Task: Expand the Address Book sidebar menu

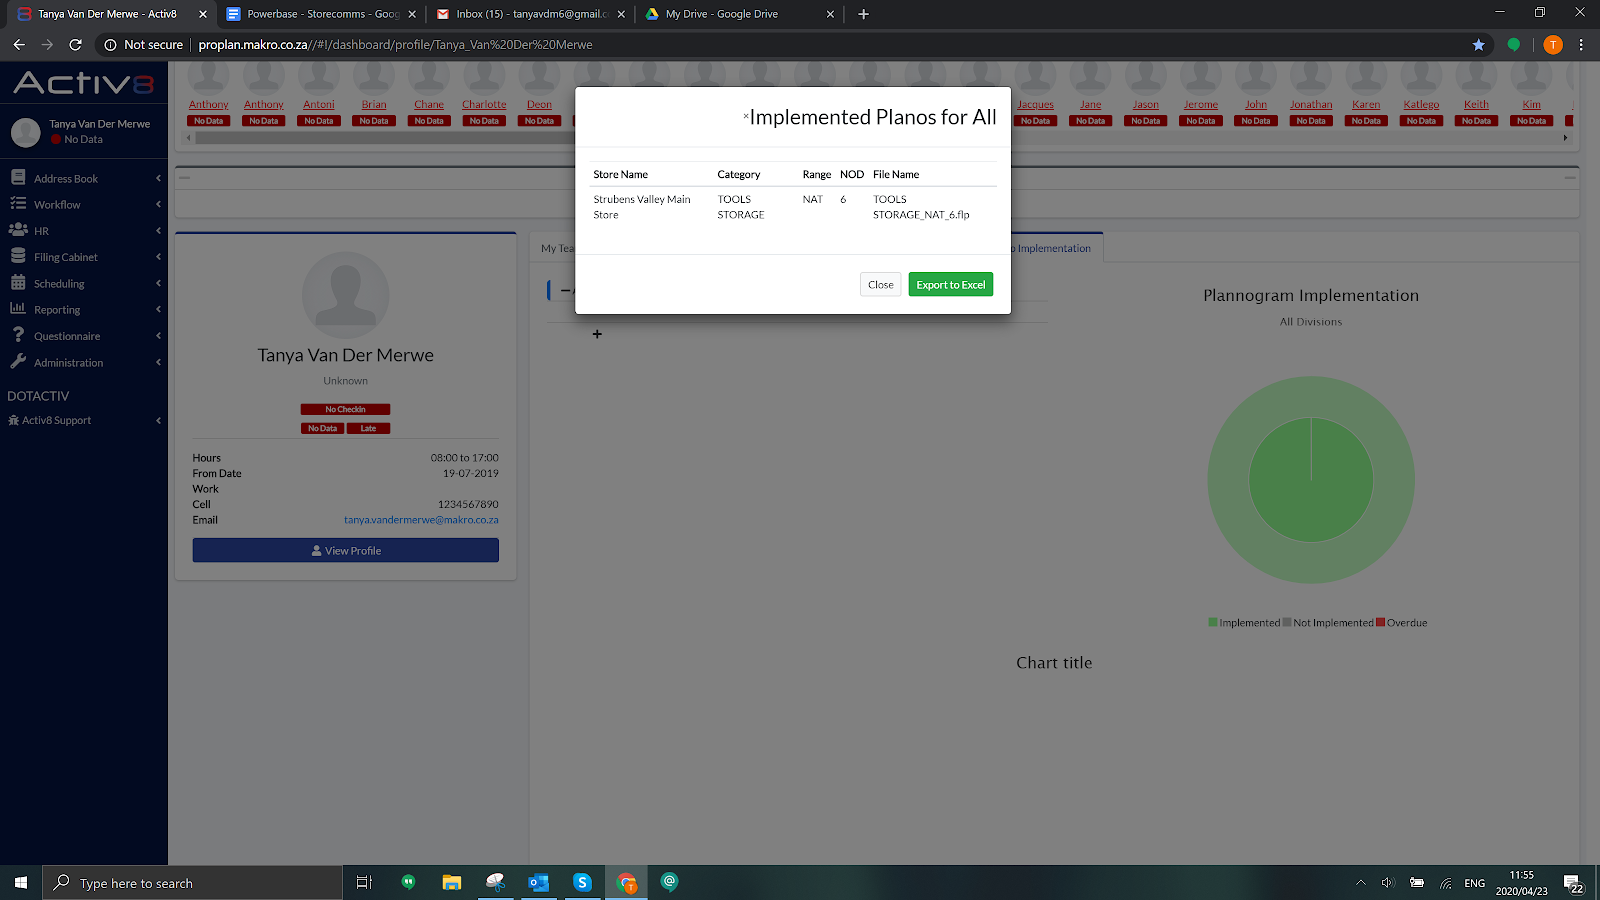Action: [x=84, y=178]
